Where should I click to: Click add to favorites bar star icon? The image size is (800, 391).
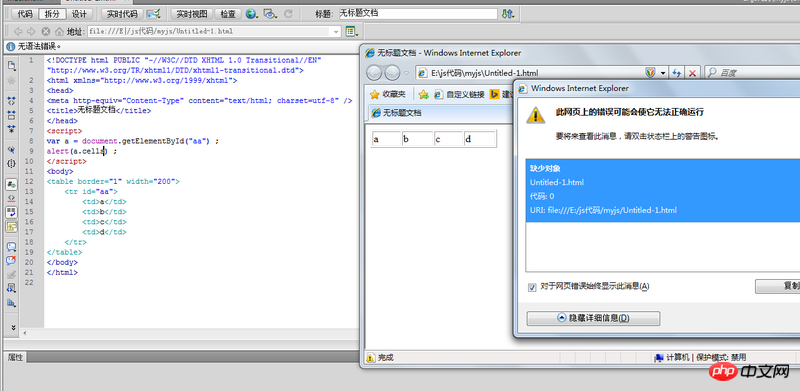[424, 94]
